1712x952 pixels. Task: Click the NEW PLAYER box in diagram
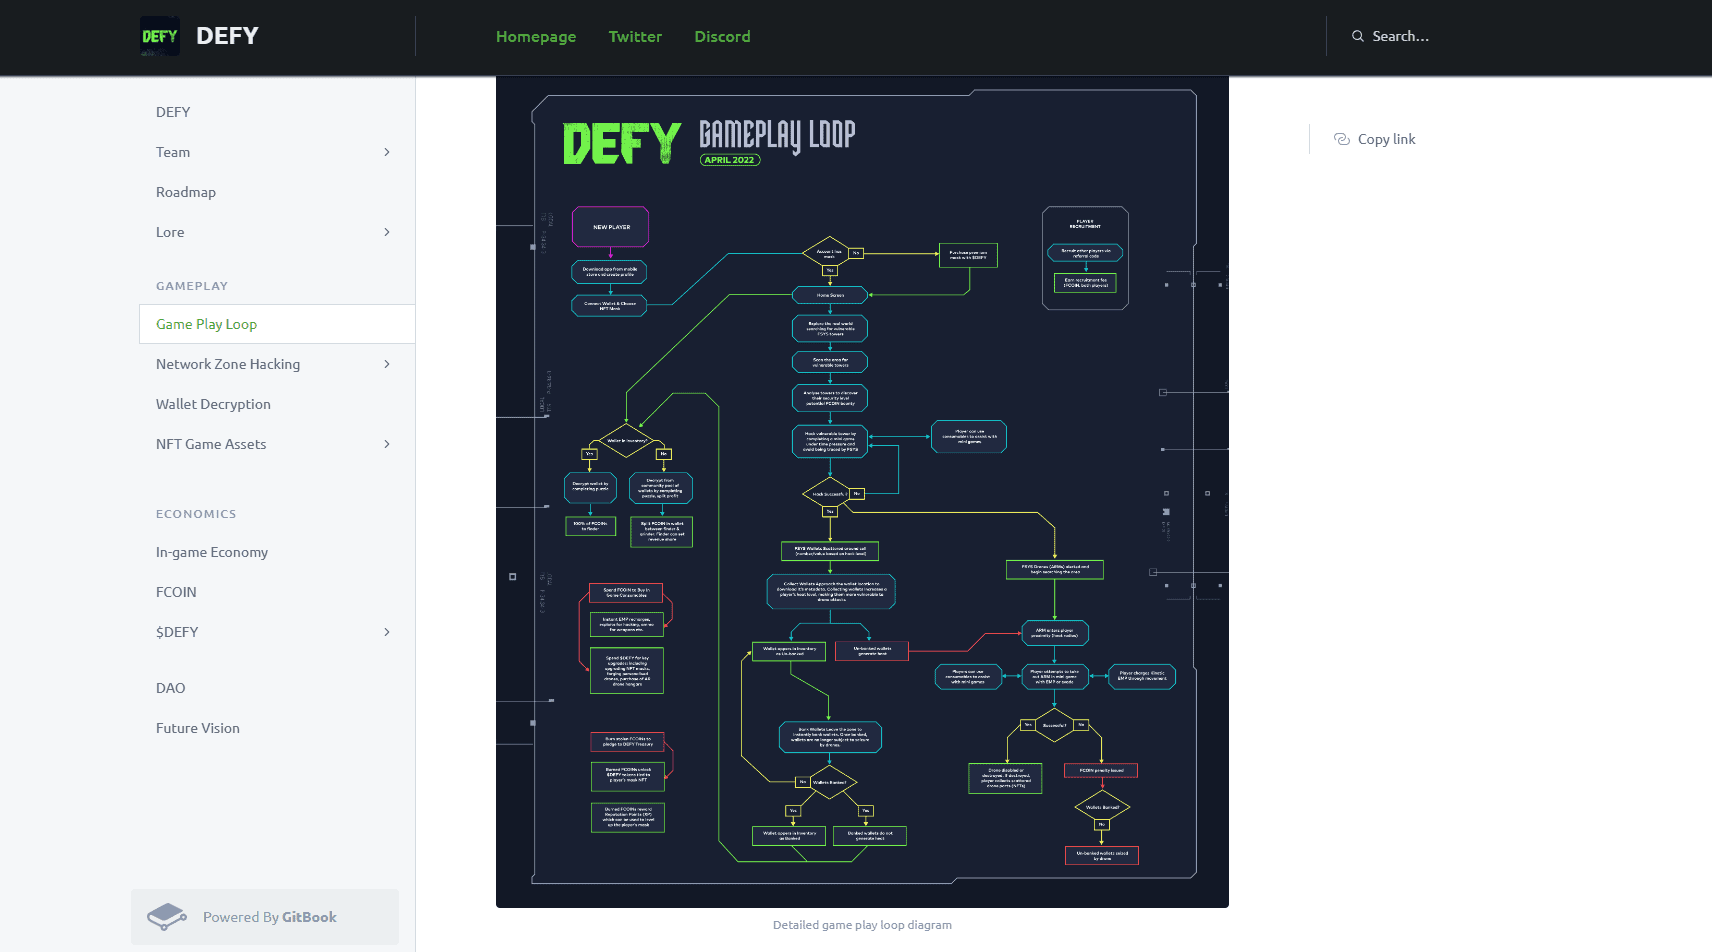coord(611,227)
